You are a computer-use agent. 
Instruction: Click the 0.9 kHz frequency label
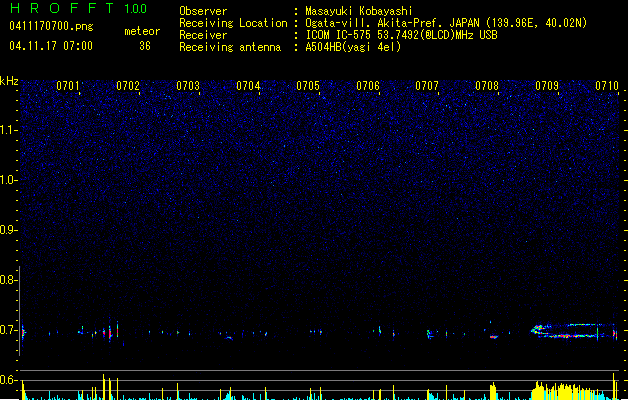point(8,230)
